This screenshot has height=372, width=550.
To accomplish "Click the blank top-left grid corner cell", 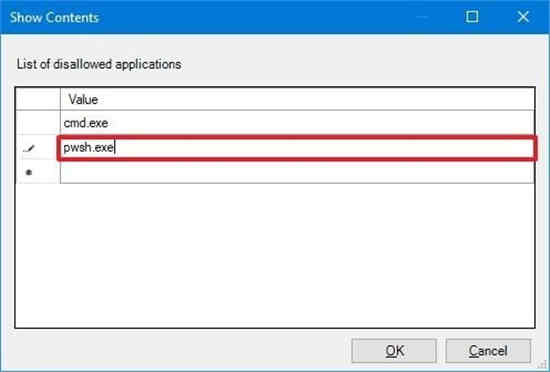I will (x=38, y=100).
